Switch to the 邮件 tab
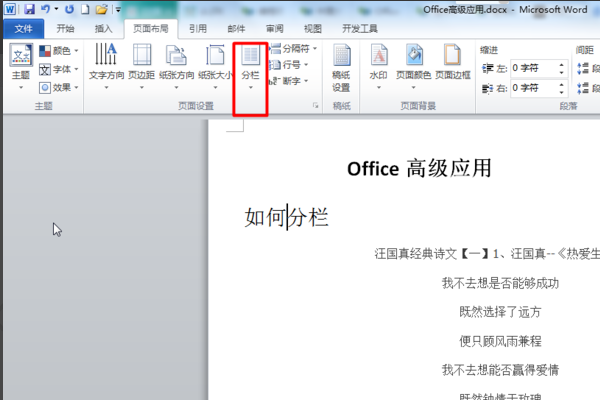 tap(236, 29)
